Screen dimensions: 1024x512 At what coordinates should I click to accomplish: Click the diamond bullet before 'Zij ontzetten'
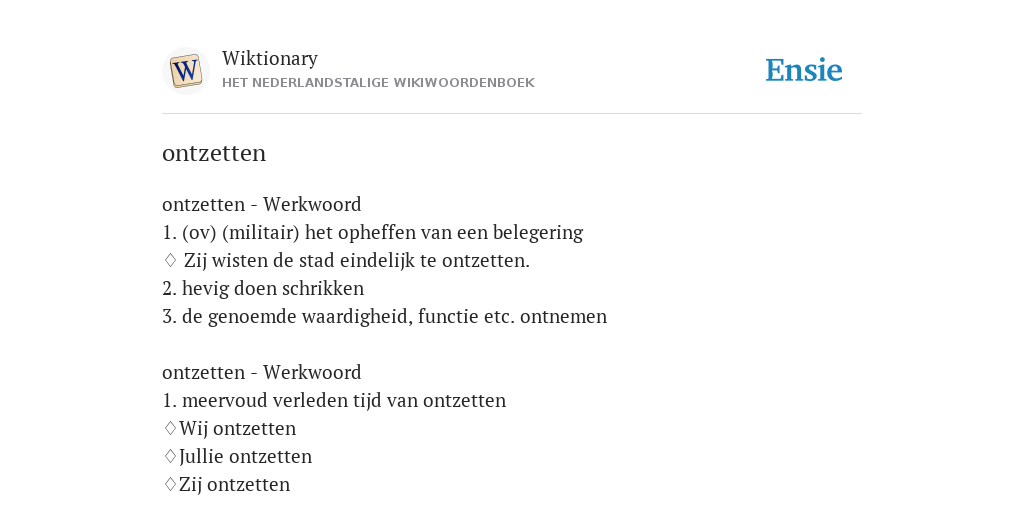pos(170,485)
